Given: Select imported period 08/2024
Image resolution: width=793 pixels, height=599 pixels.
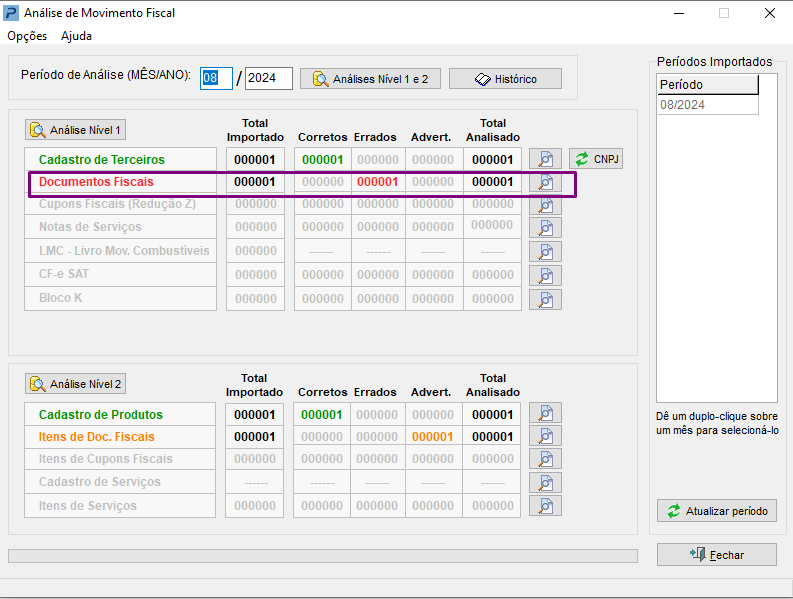Looking at the screenshot, I should [x=708, y=105].
